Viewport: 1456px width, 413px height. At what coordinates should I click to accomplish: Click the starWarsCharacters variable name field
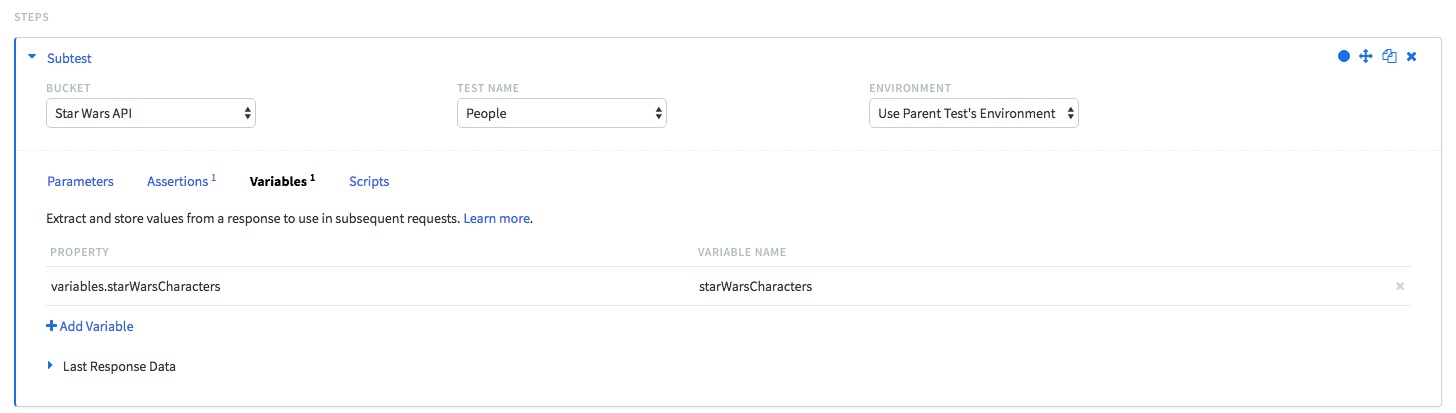[1040, 286]
